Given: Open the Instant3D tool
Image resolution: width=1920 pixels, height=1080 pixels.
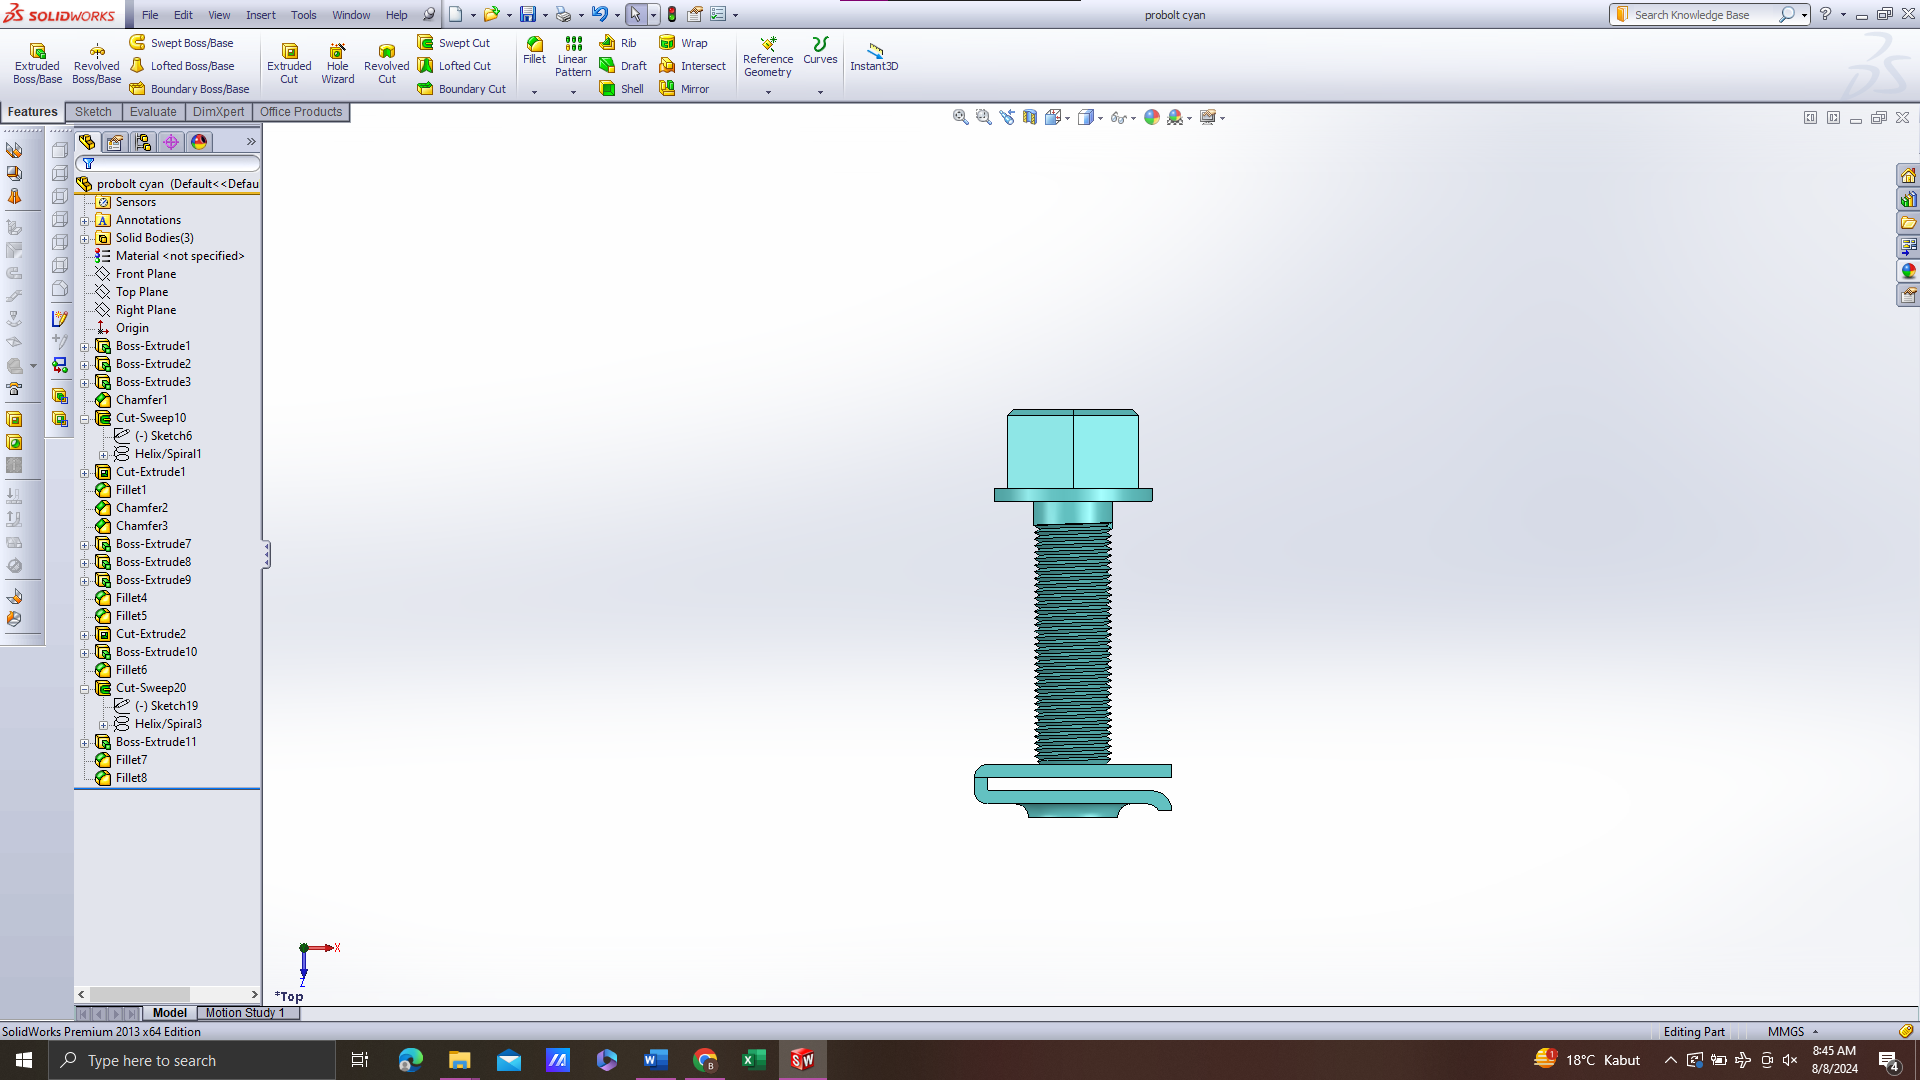Looking at the screenshot, I should (874, 57).
